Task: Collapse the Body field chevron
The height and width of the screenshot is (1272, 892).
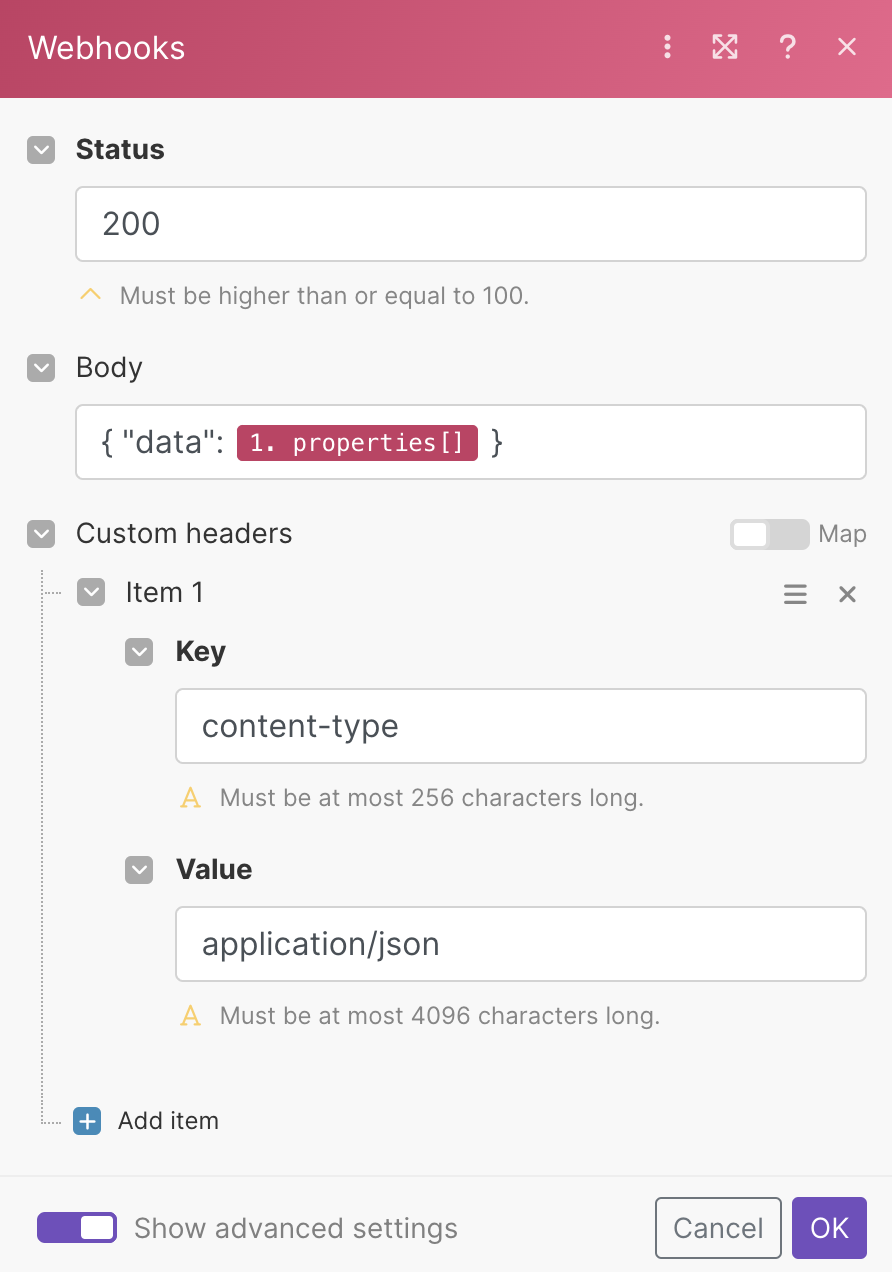Action: tap(41, 368)
